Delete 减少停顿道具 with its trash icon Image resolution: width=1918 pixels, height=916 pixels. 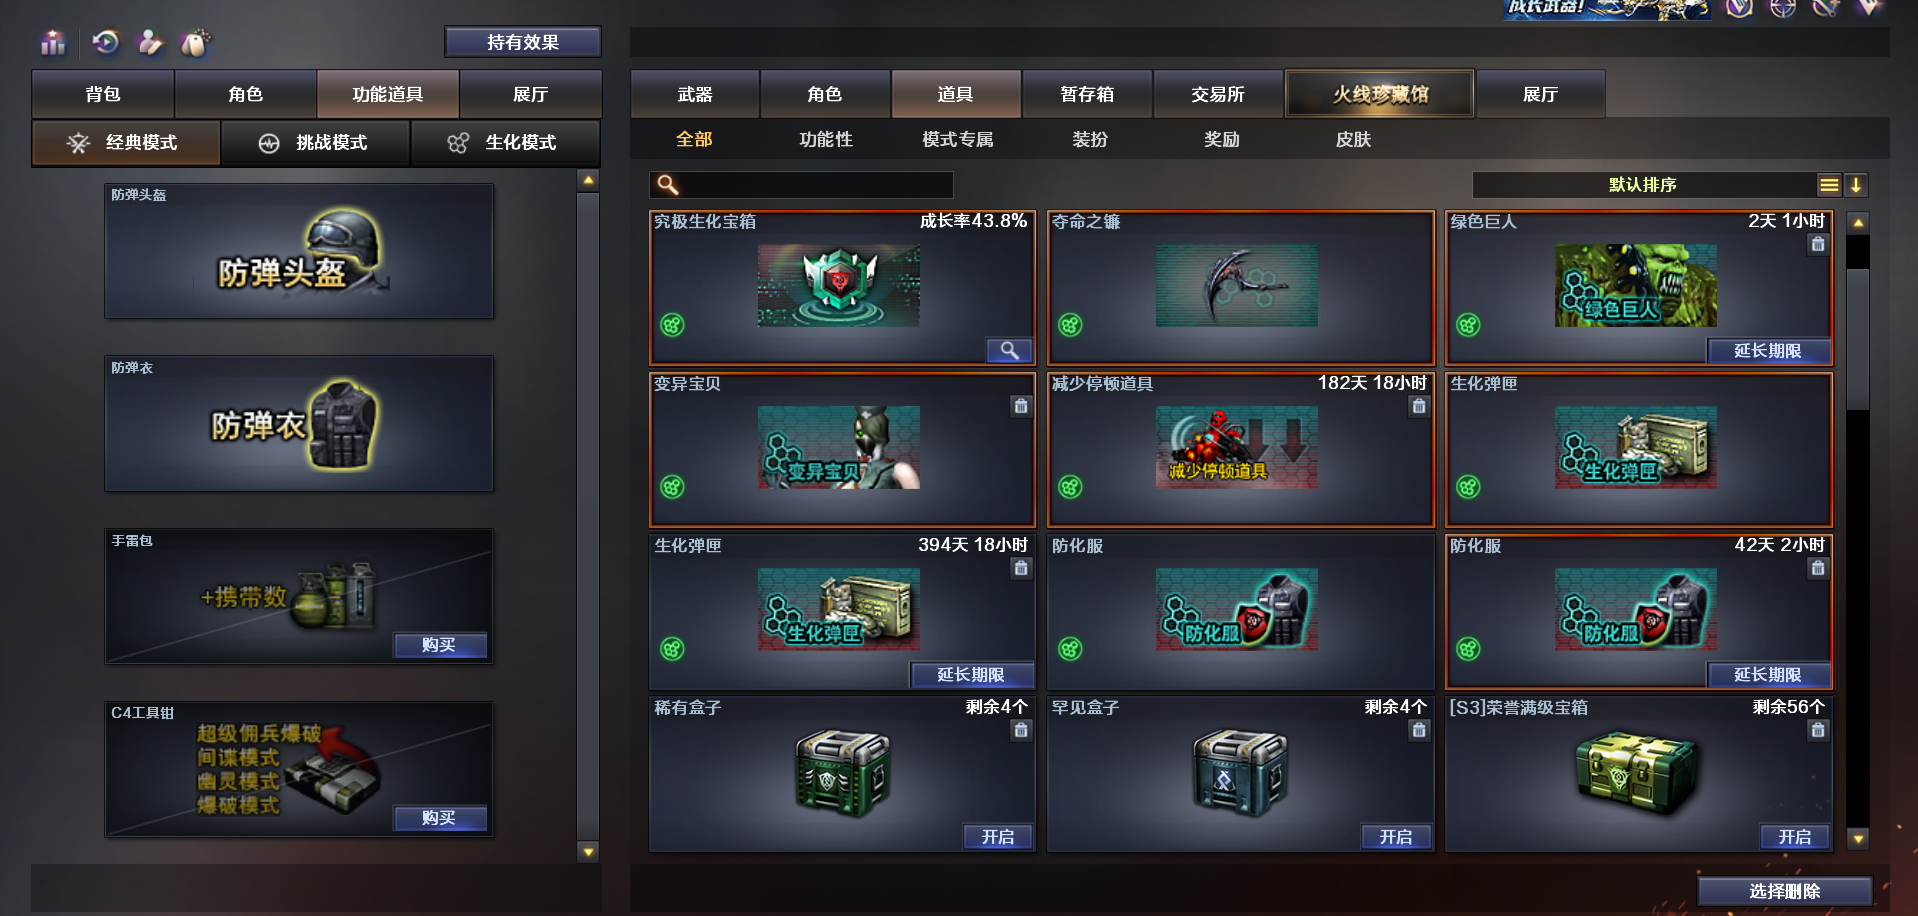pos(1419,406)
